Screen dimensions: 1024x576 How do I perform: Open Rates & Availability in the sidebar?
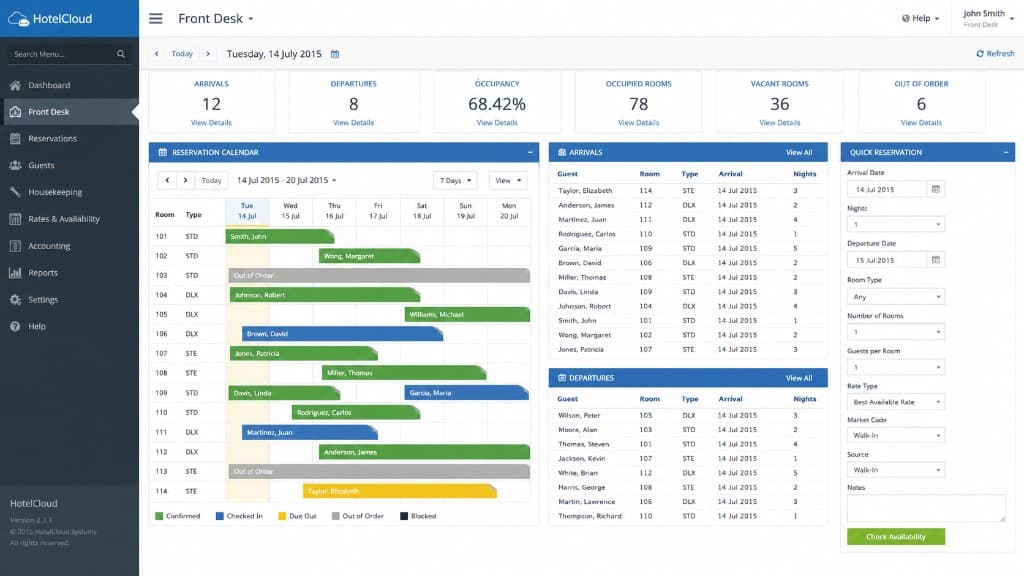click(x=69, y=219)
